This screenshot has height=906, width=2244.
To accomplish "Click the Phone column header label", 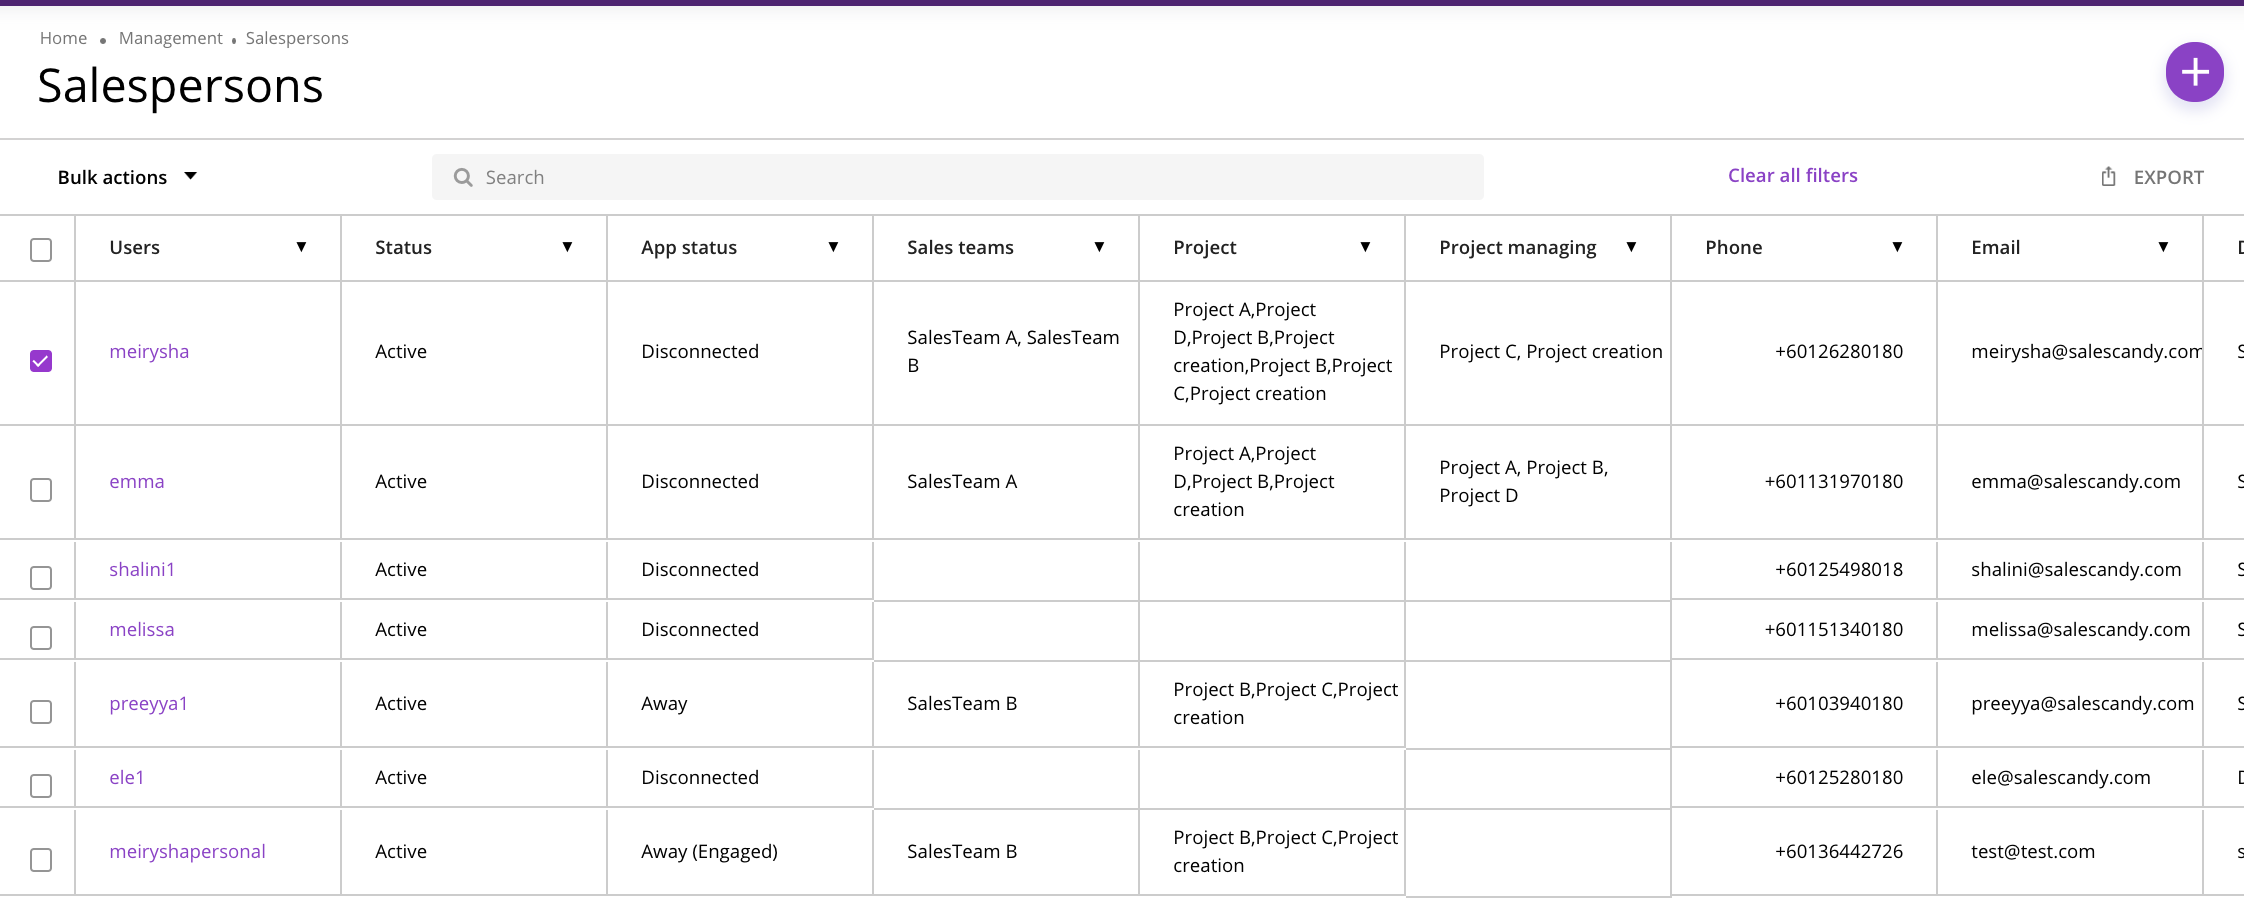I will pos(1733,247).
